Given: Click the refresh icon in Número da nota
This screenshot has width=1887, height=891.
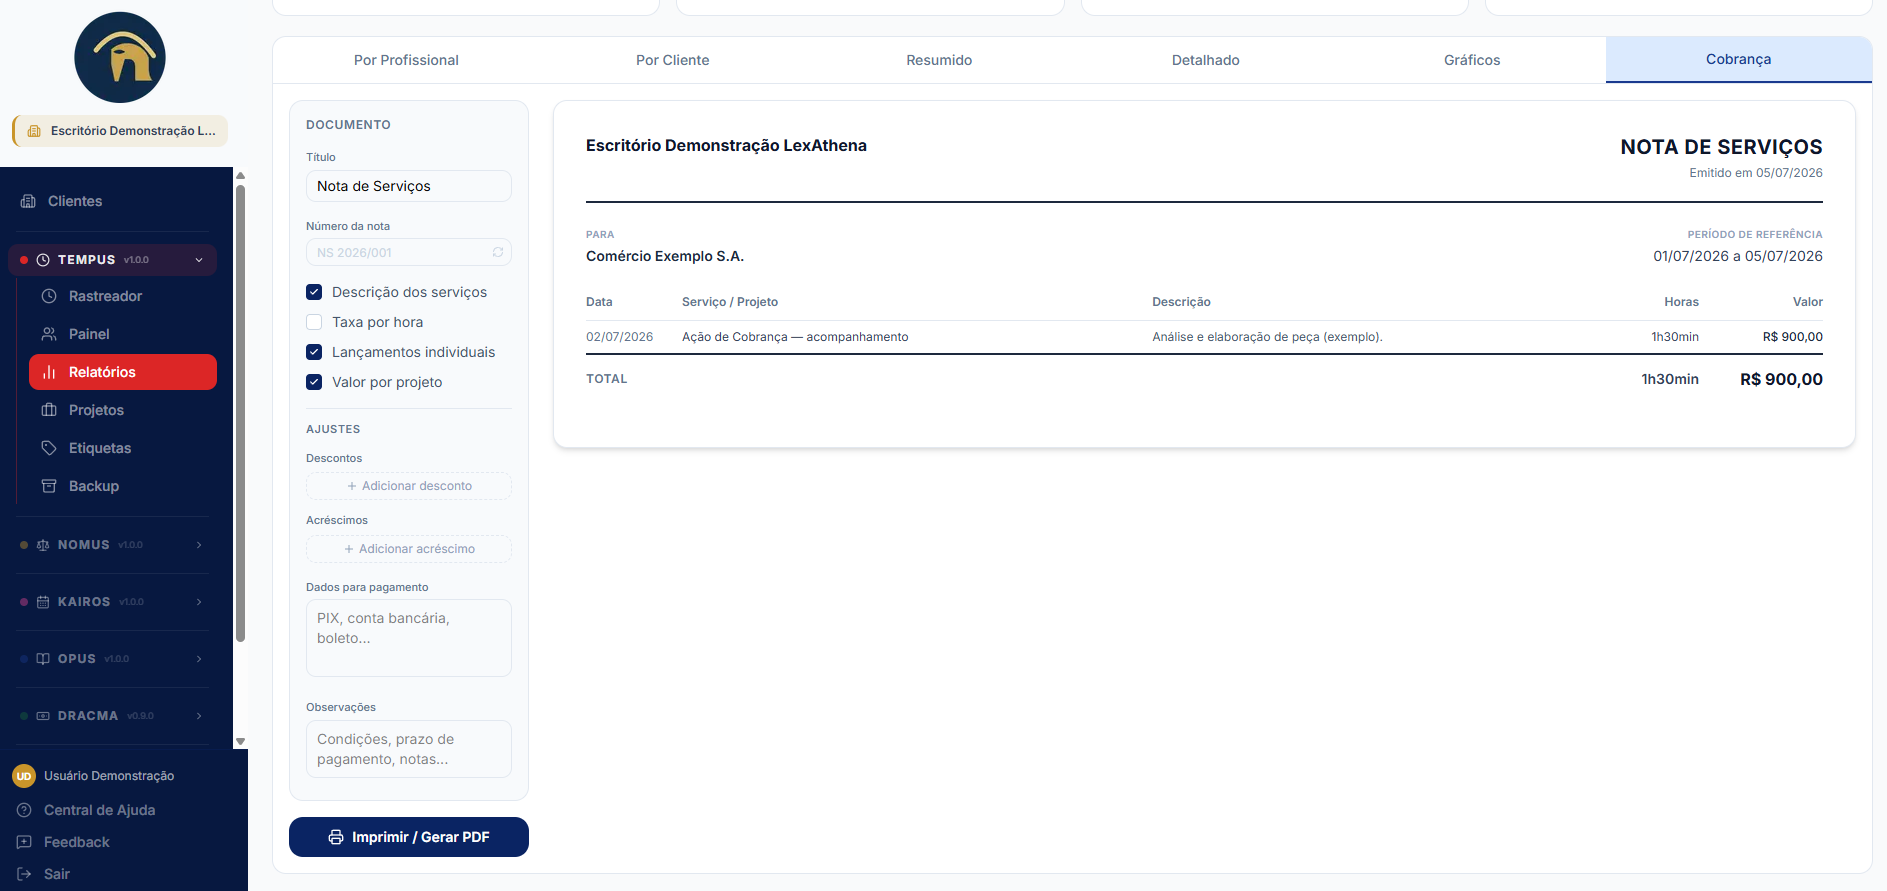Looking at the screenshot, I should [498, 252].
